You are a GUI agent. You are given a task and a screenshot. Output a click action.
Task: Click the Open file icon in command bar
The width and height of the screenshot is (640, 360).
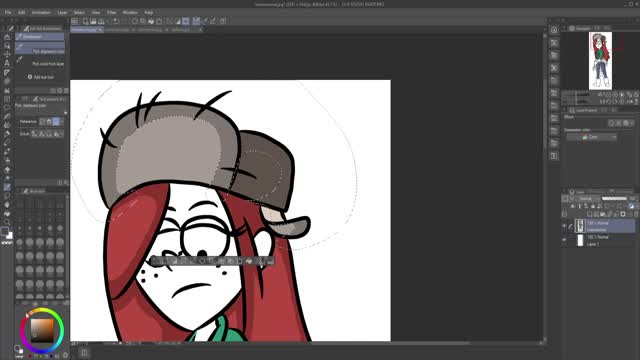click(x=93, y=21)
